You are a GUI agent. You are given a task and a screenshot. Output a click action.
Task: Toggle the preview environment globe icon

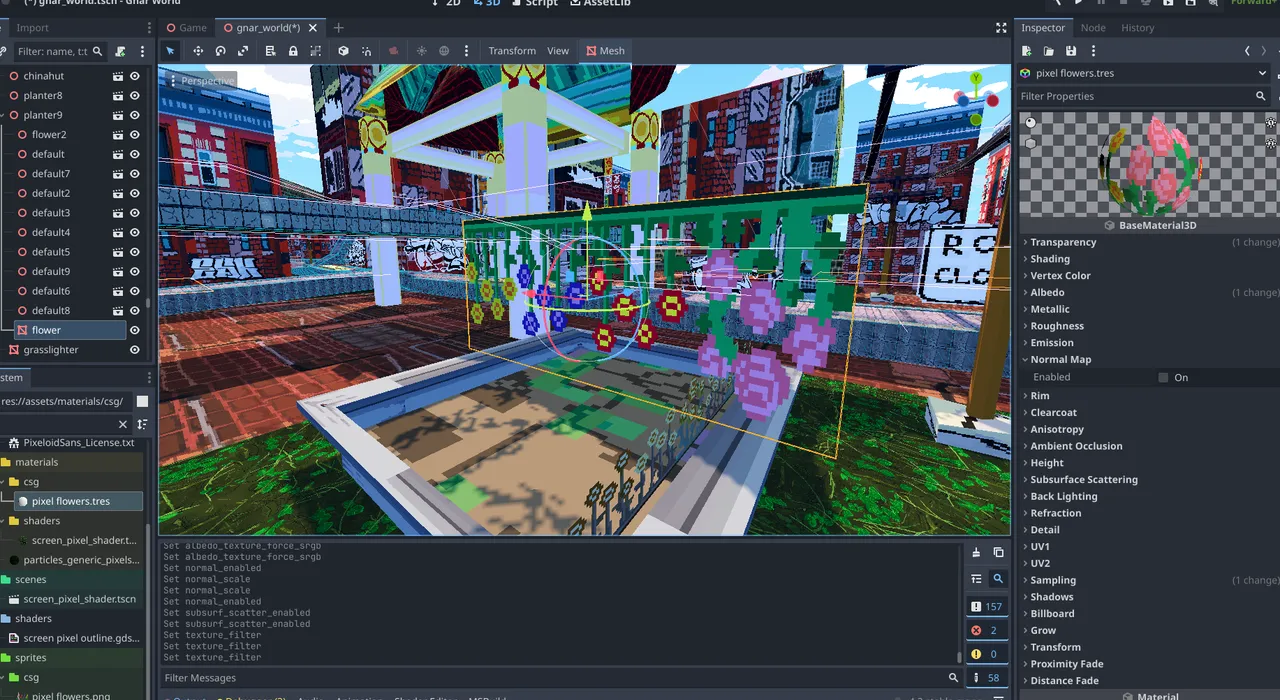[x=444, y=51]
